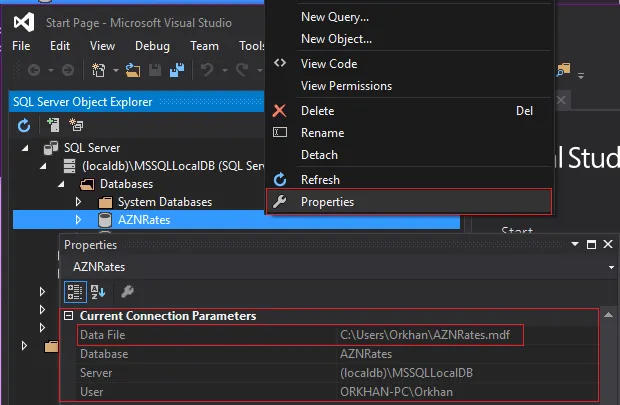Click the Server property value (localdb)\MSSQLLocalDB
The image size is (620, 405).
[406, 373]
